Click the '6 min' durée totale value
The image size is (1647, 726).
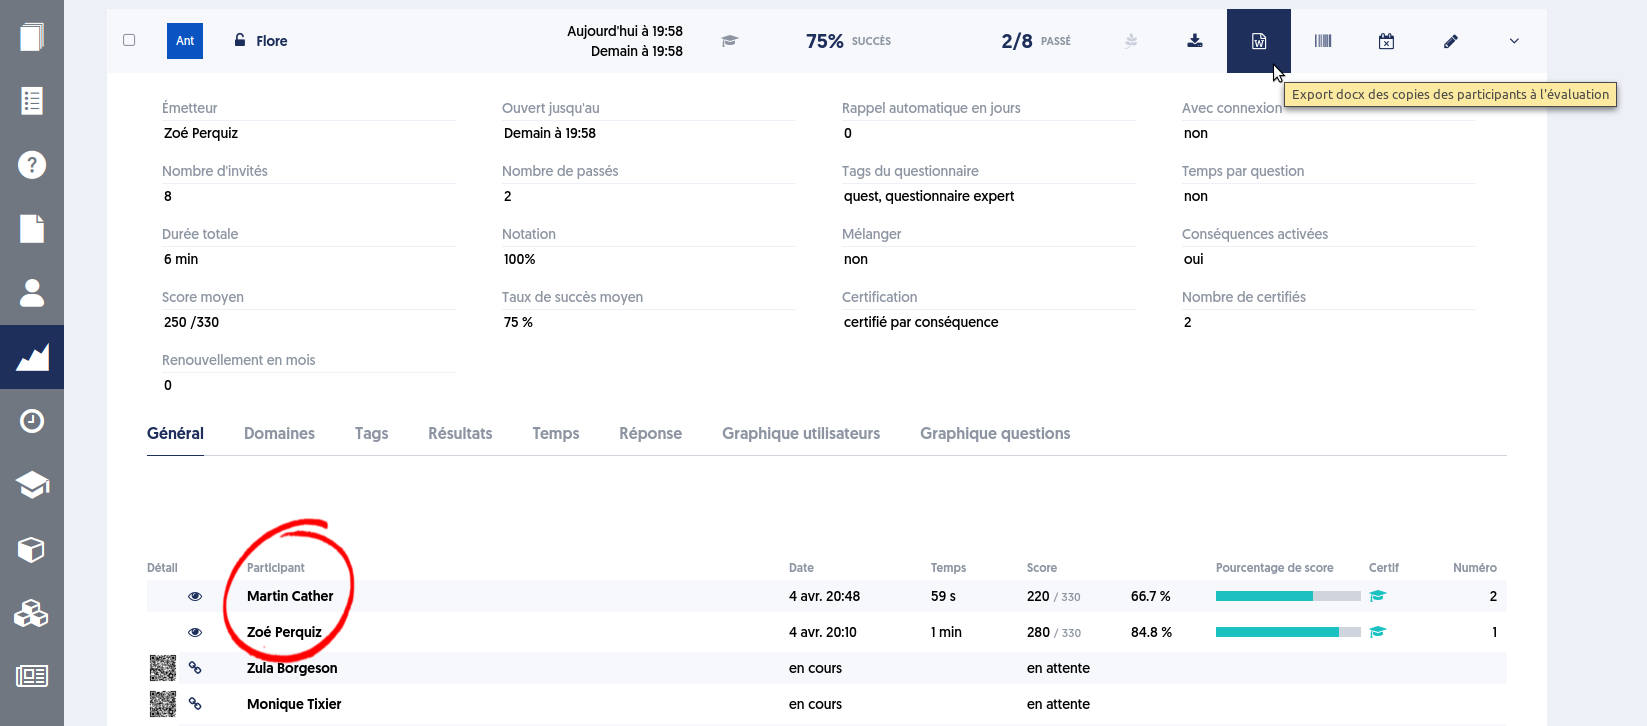pyautogui.click(x=181, y=259)
